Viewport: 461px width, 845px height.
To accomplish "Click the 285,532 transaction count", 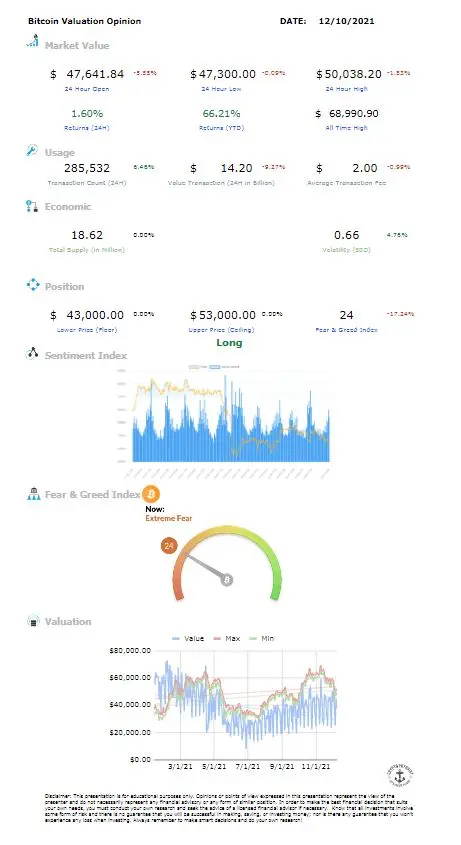I will tap(87, 168).
